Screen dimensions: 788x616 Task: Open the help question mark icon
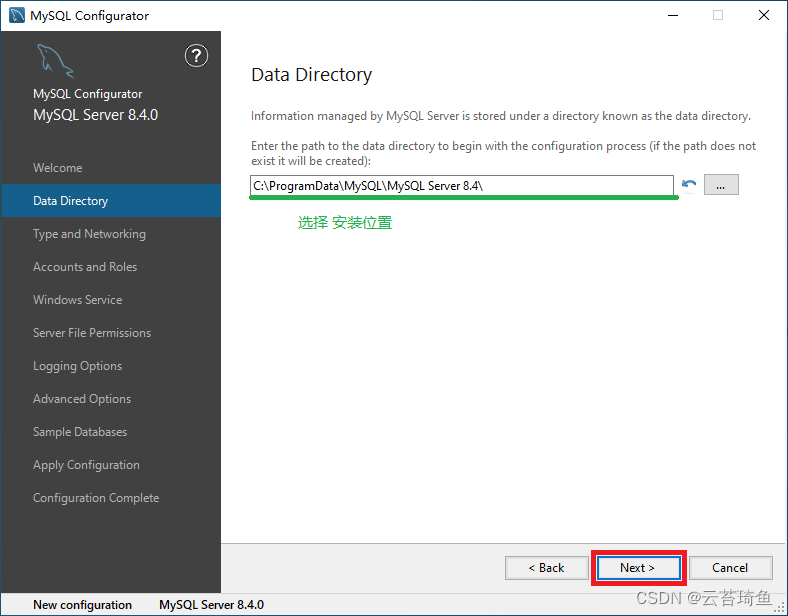[196, 56]
